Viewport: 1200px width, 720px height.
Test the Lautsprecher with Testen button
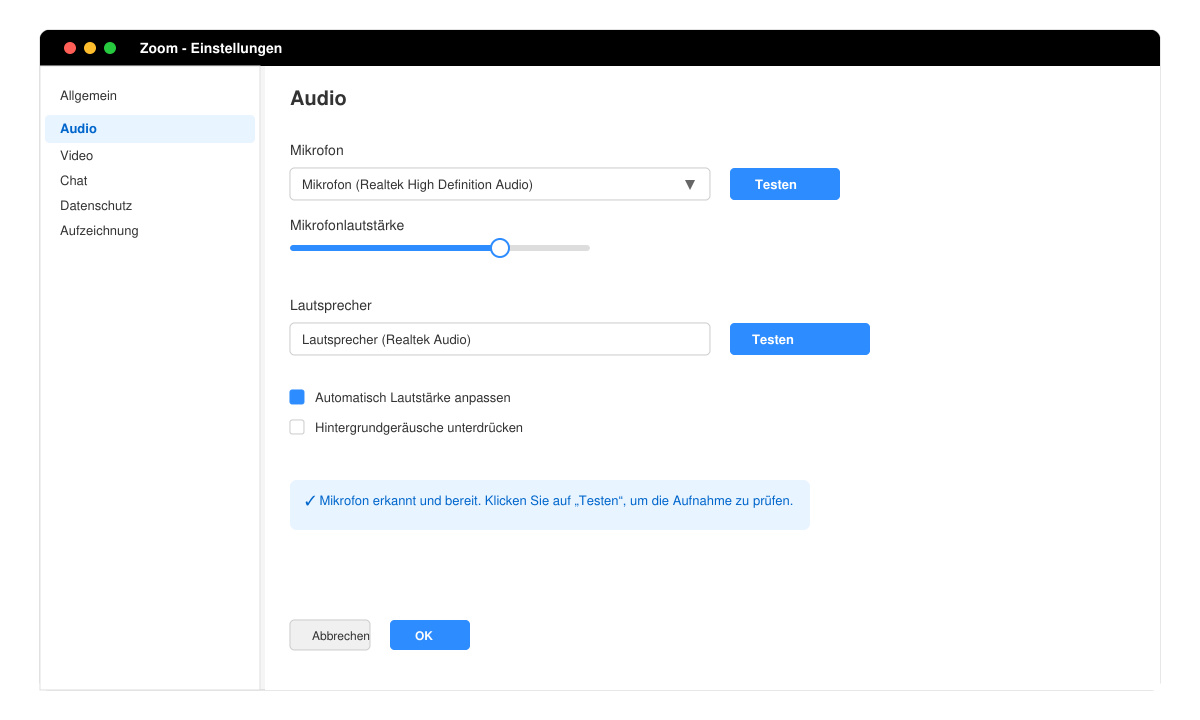pyautogui.click(x=800, y=339)
